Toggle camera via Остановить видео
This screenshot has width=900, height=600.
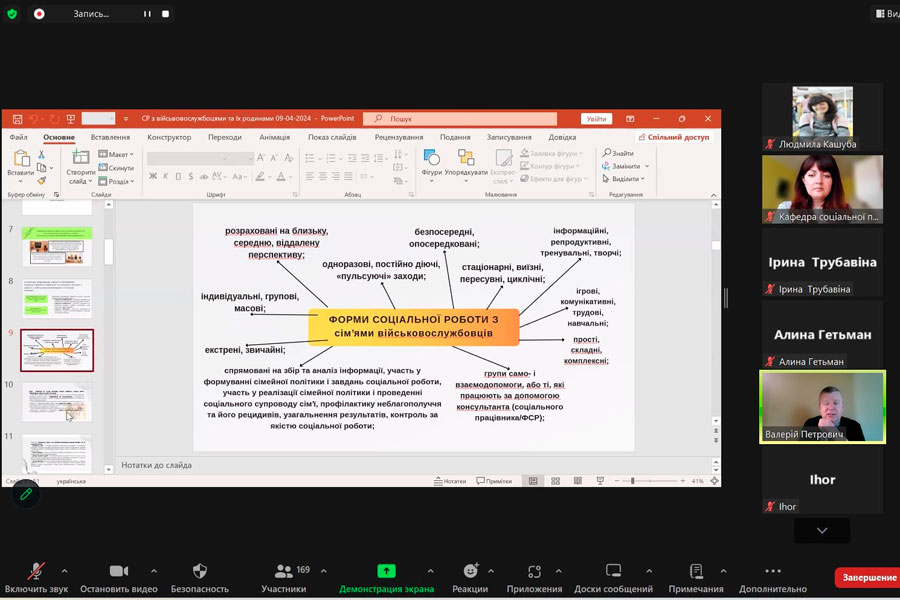coord(118,571)
